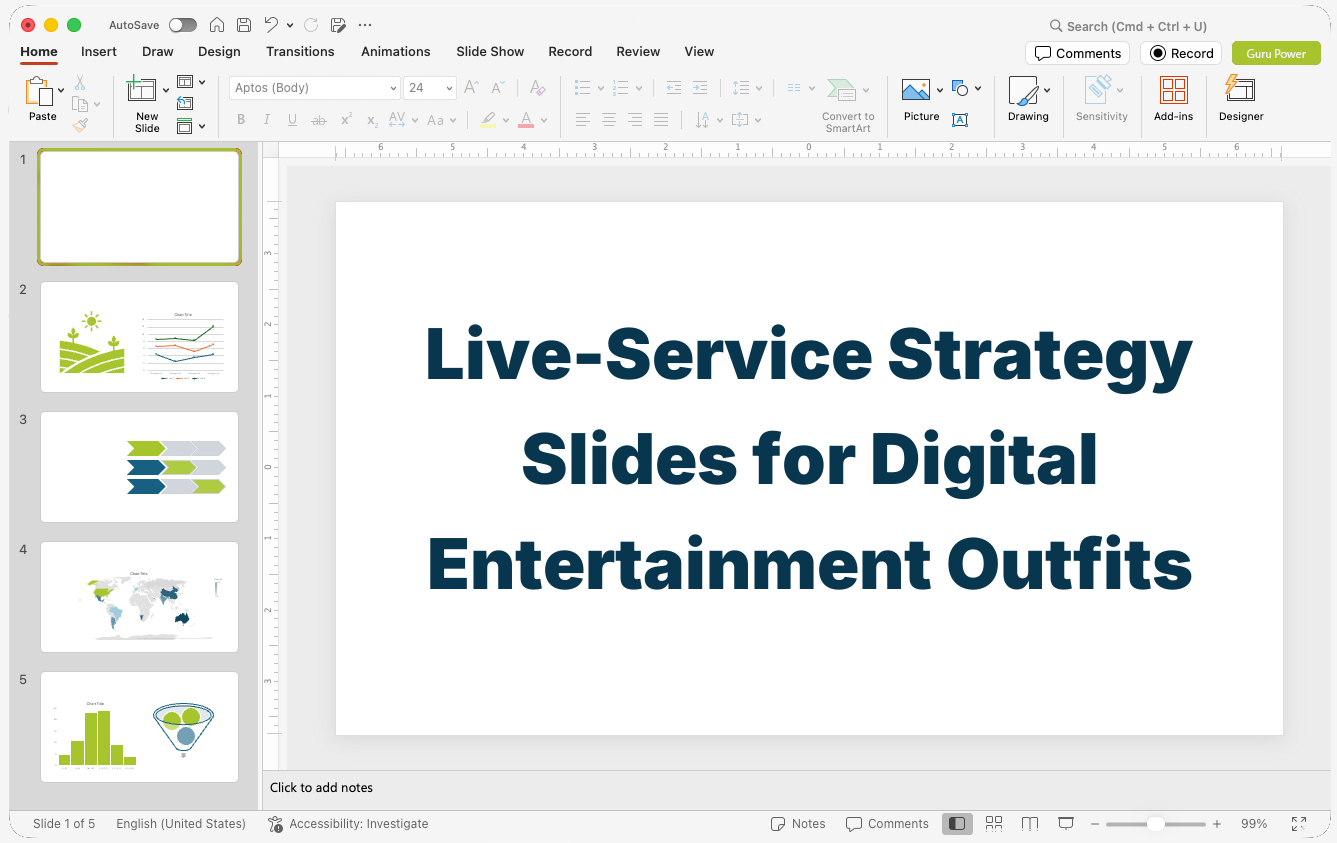Click the Notes button in status bar
The image size is (1337, 843).
click(798, 824)
